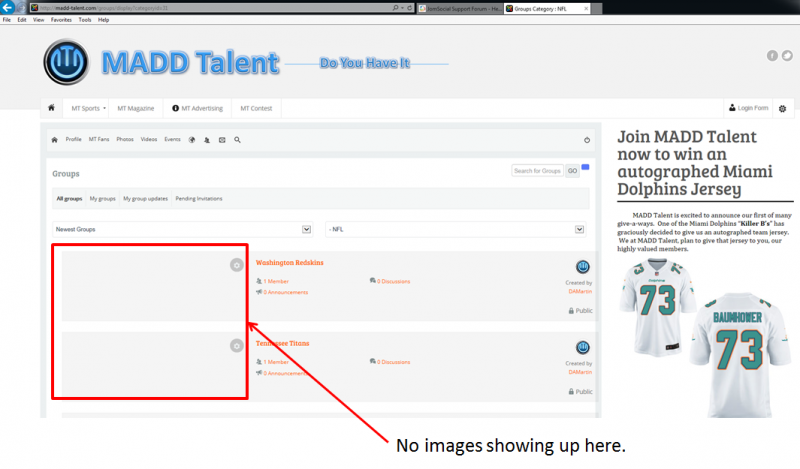The width and height of the screenshot is (800, 469).
Task: Open Profile in community toolbar
Action: point(73,139)
